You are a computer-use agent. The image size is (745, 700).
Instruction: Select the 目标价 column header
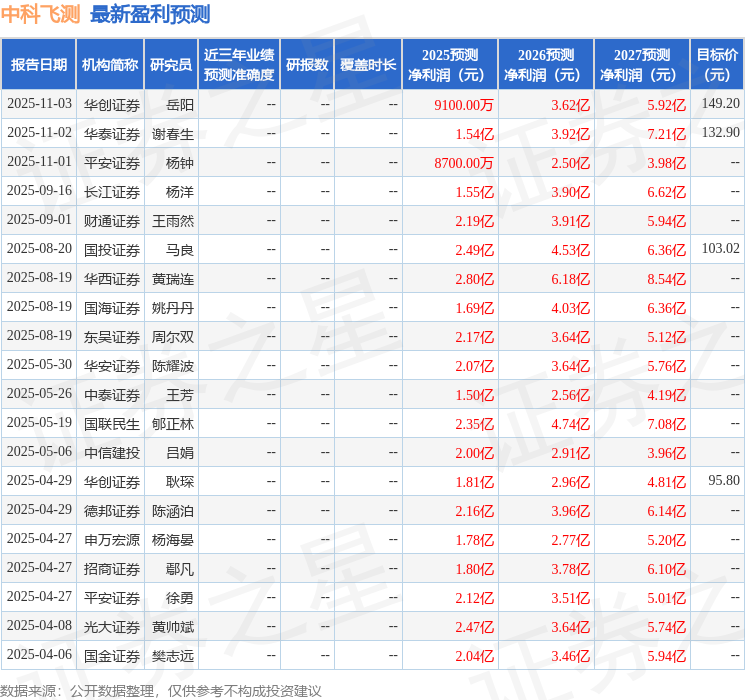tap(717, 65)
